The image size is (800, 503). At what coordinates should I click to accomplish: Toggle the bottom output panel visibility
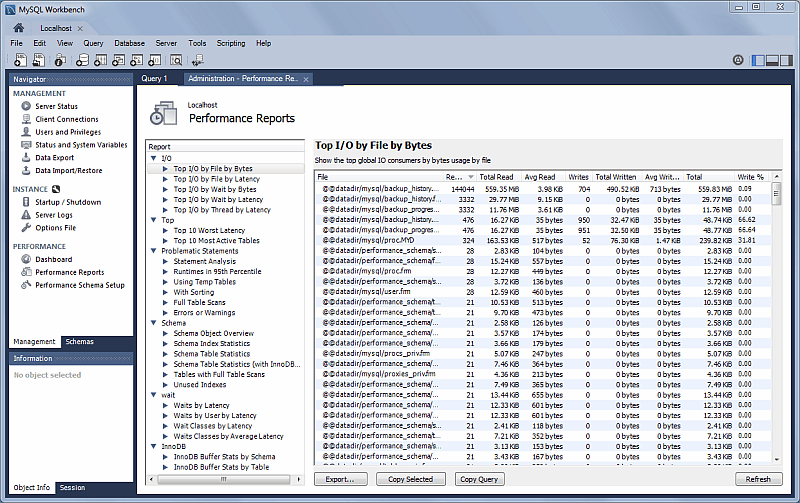tap(772, 60)
